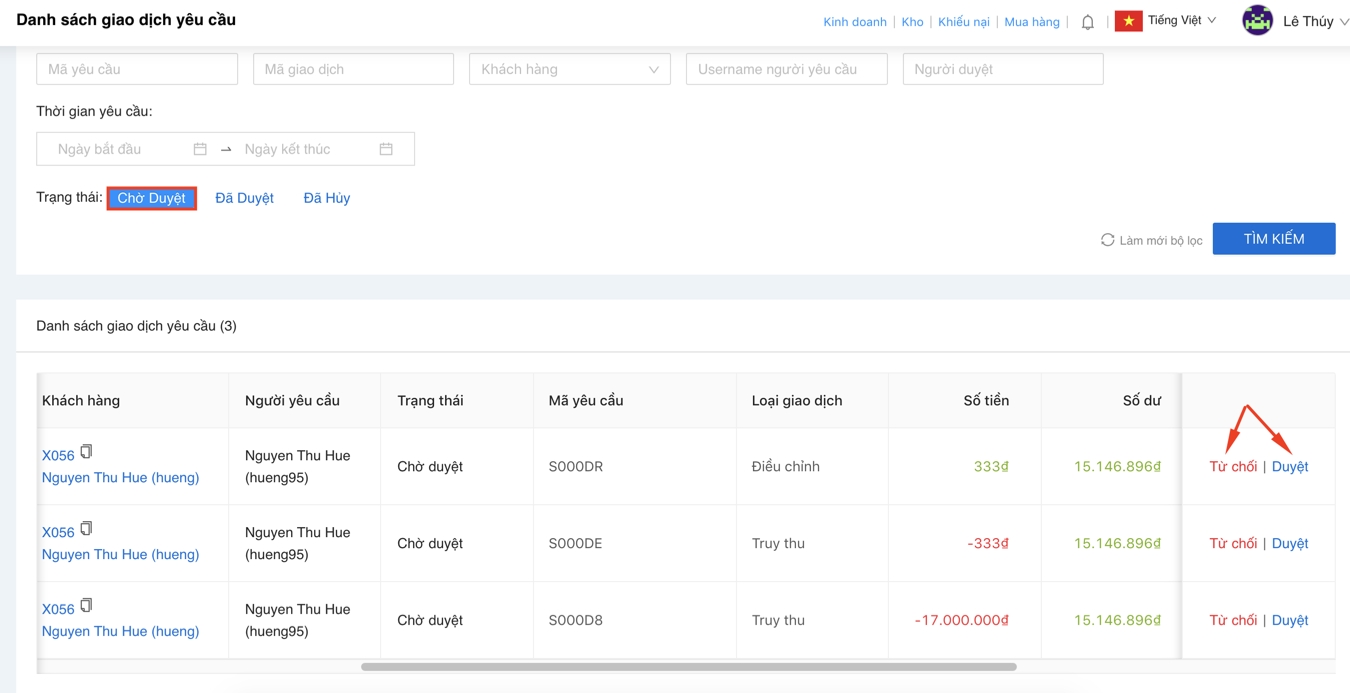Click the notification bell icon
This screenshot has width=1350, height=693.
[x=1087, y=22]
